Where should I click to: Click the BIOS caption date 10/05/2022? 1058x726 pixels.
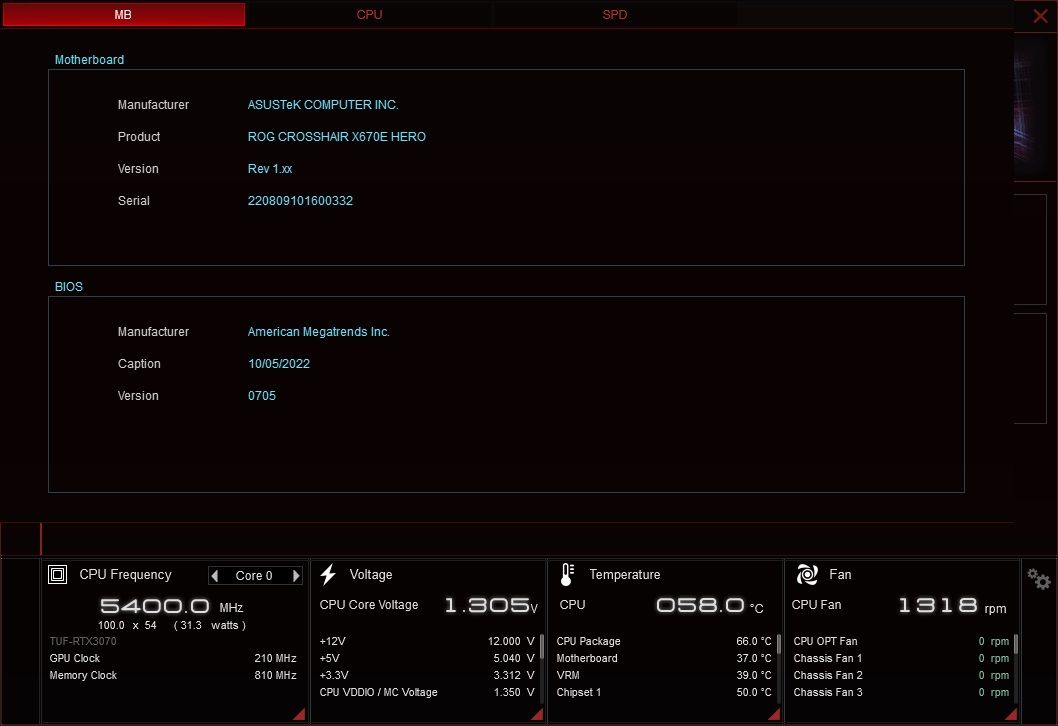pos(279,364)
